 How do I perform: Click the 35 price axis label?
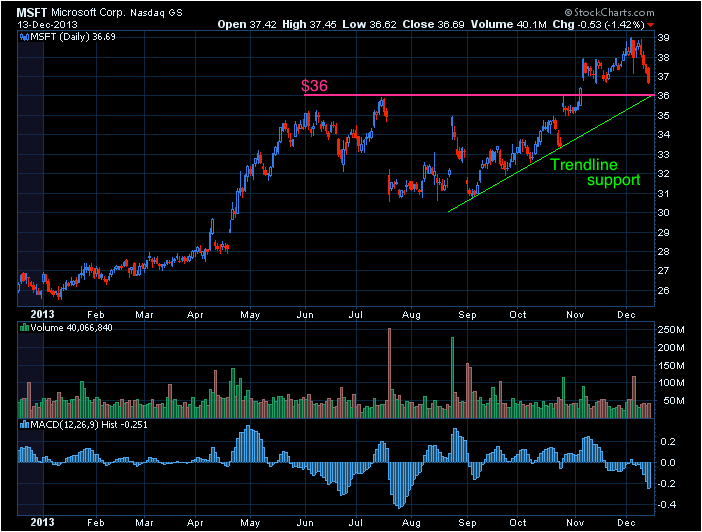pyautogui.click(x=663, y=116)
